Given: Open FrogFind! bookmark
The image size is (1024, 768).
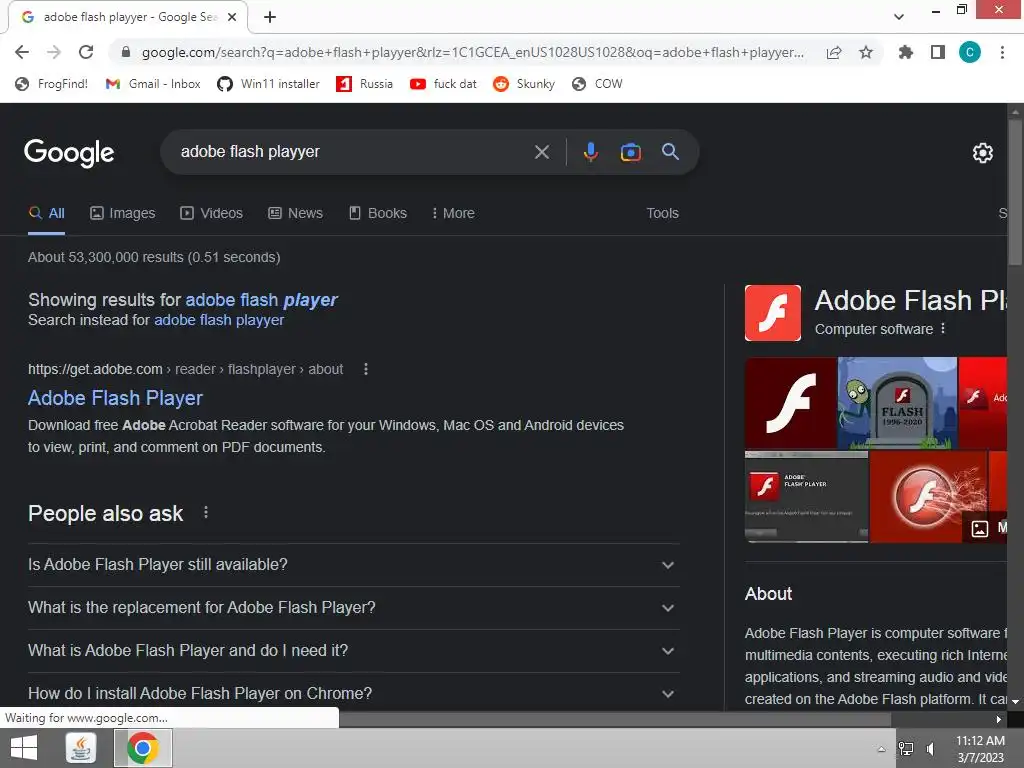Looking at the screenshot, I should [52, 84].
